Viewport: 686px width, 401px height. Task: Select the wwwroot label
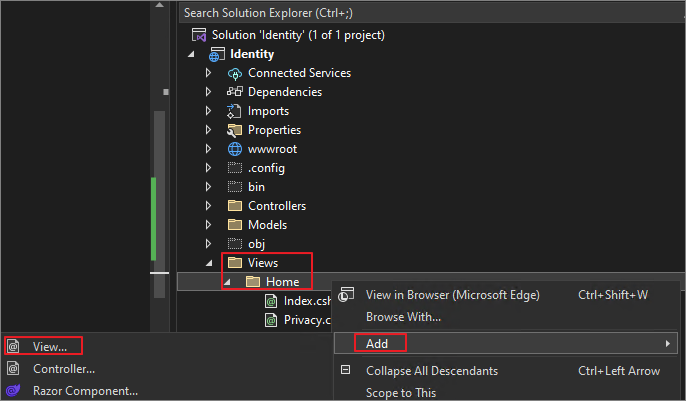[x=272, y=149]
